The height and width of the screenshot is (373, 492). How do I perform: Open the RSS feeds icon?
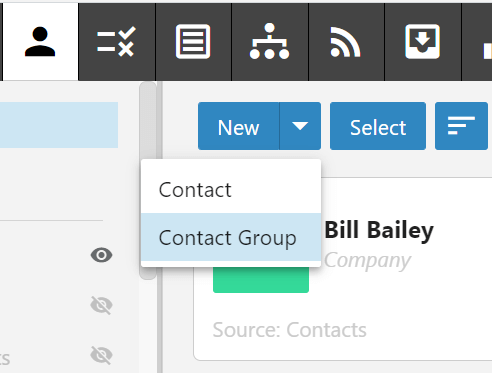click(346, 42)
